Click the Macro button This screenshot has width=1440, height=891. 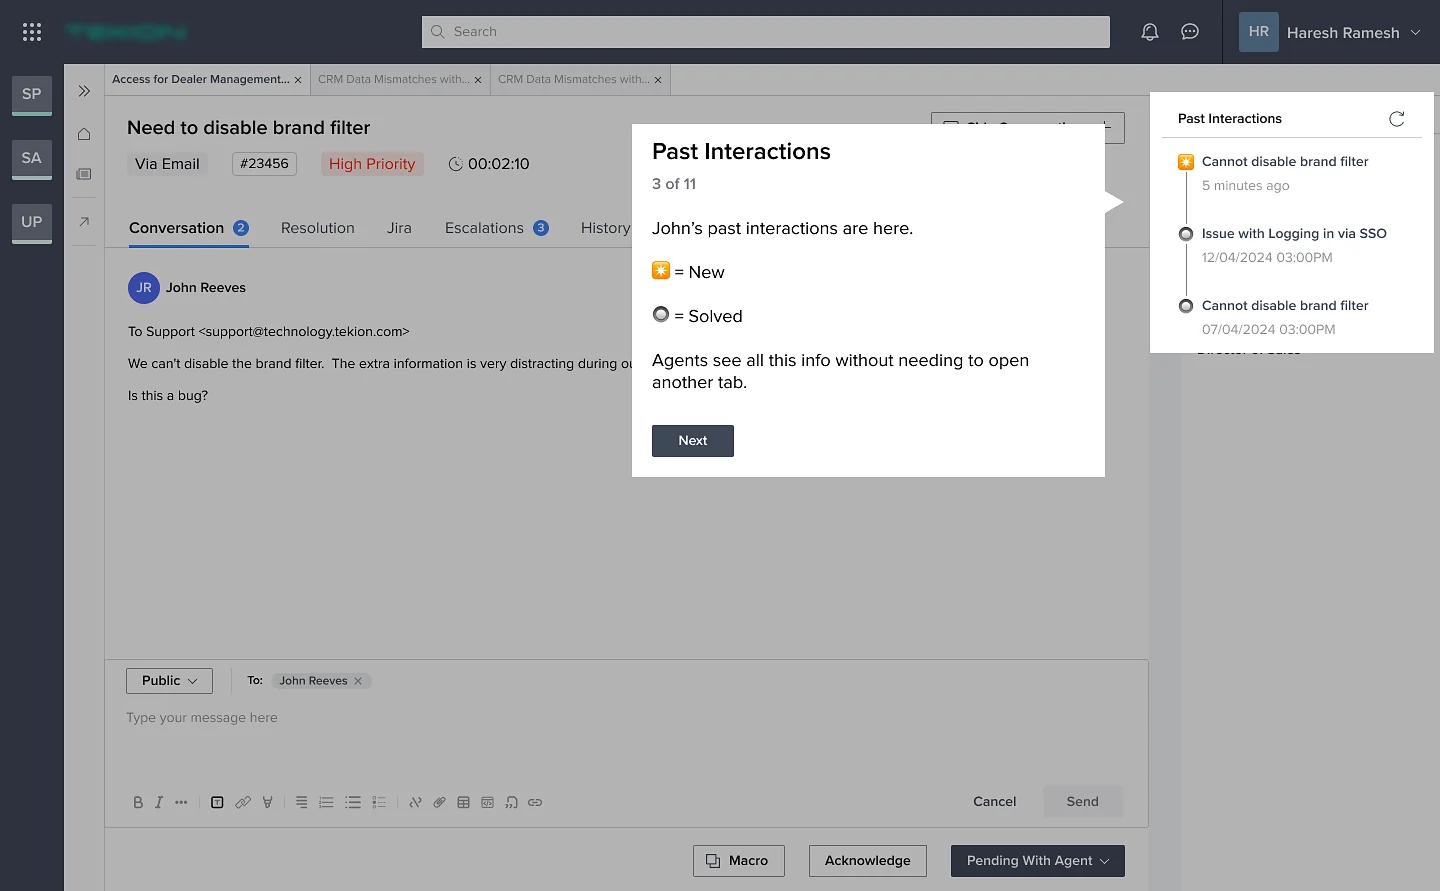tap(738, 861)
